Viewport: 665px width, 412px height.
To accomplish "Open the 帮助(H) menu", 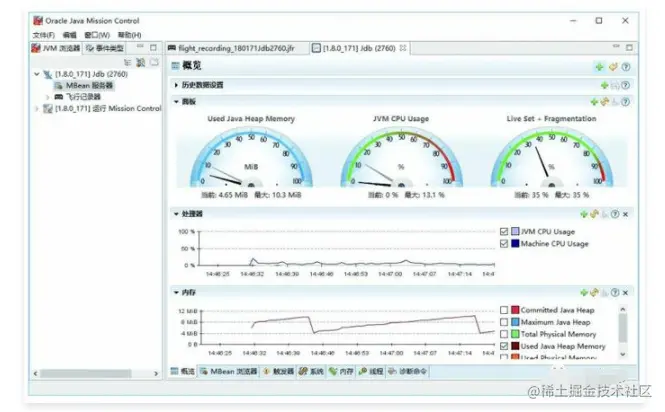I will pyautogui.click(x=129, y=35).
